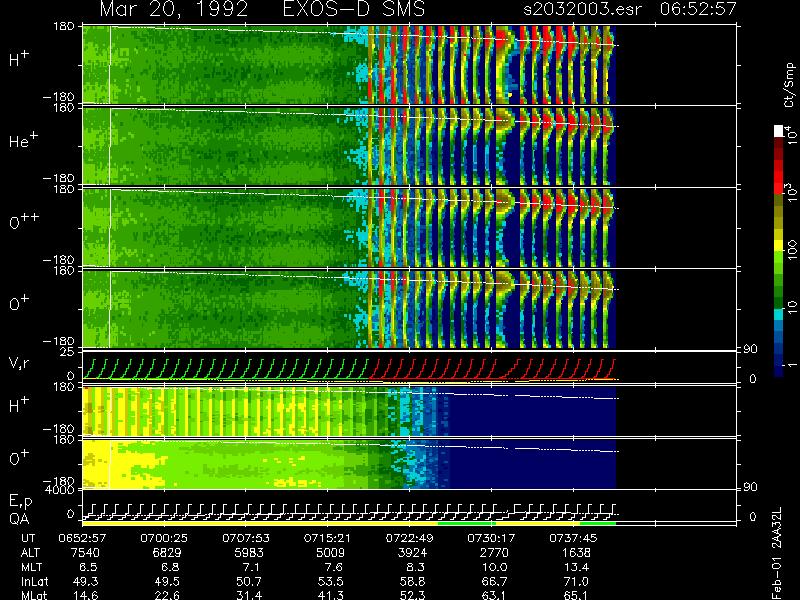
Task: Pick the dark blue bottom band of the color bar
Action: tap(779, 370)
